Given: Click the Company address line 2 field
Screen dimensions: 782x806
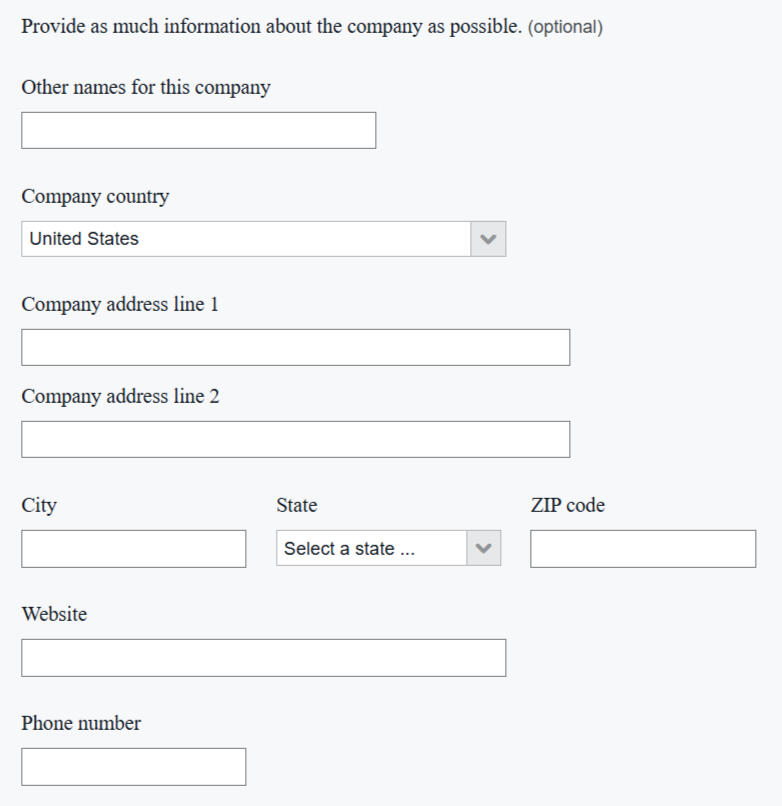Looking at the screenshot, I should 295,438.
